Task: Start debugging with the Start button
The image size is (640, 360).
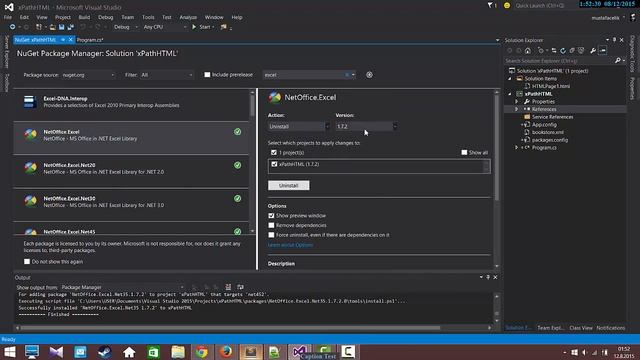Action: tap(203, 27)
